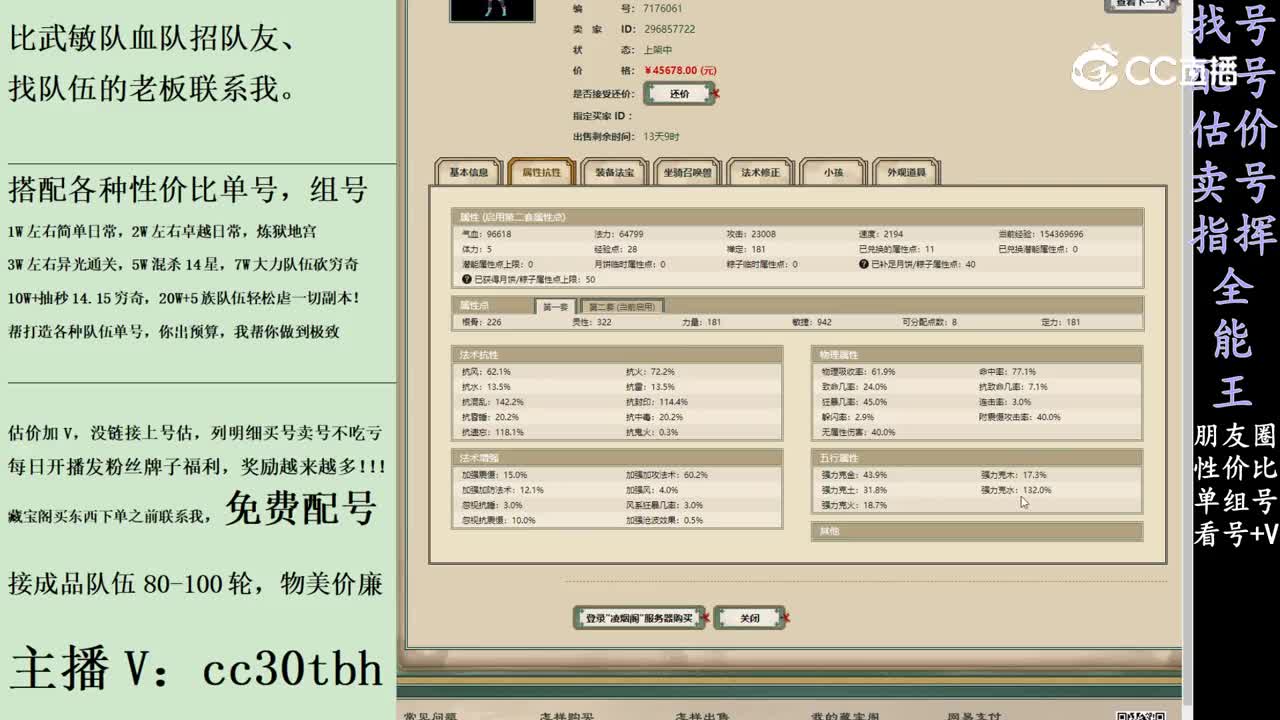Click the price ¥45678.00 text
The height and width of the screenshot is (720, 1280).
point(681,71)
